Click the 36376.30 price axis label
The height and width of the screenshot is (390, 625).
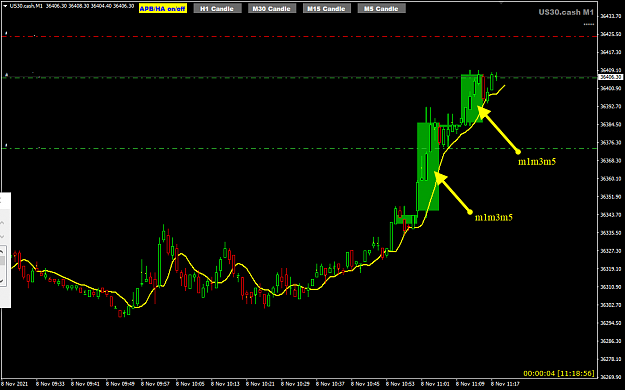click(610, 142)
